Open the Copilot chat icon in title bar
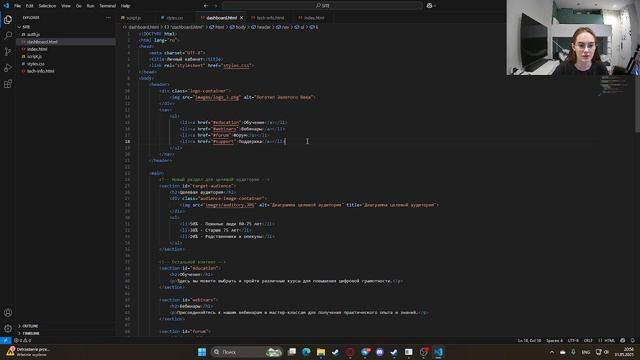 [x=429, y=6]
